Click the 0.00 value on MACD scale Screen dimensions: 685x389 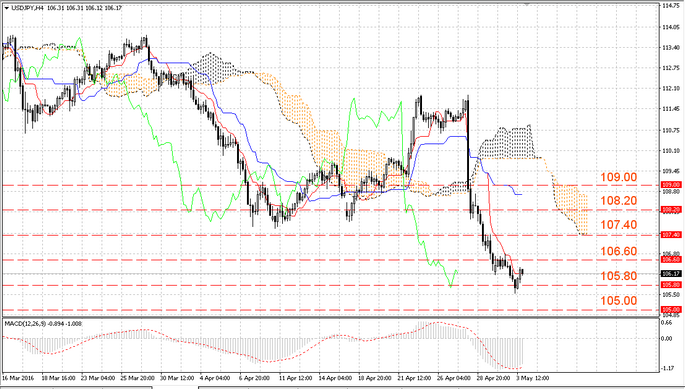click(x=667, y=338)
